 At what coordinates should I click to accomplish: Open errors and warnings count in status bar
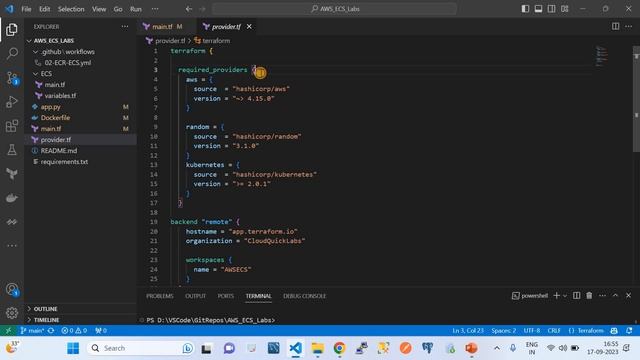click(x=74, y=331)
